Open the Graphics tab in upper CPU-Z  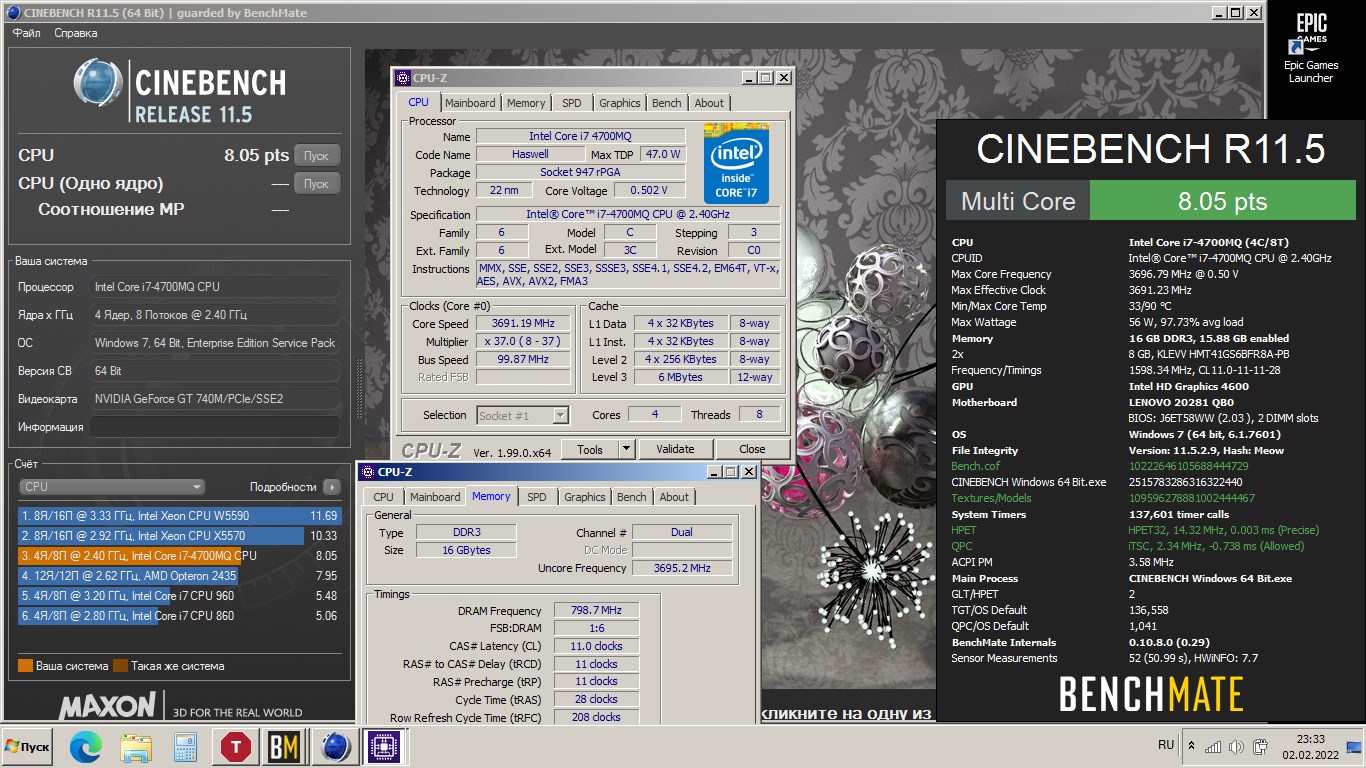click(620, 103)
